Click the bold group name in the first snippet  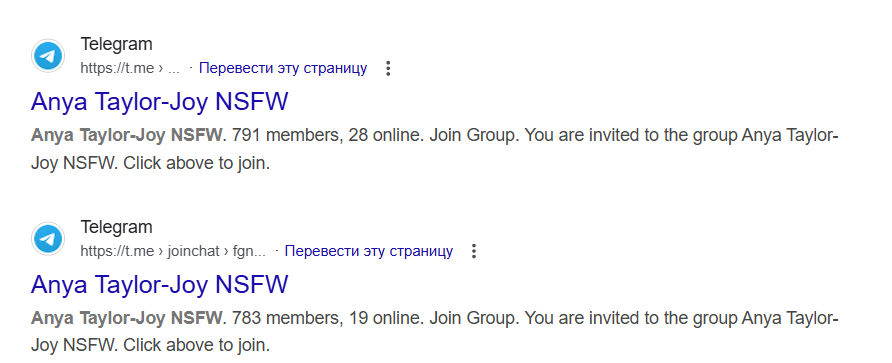[x=128, y=137]
